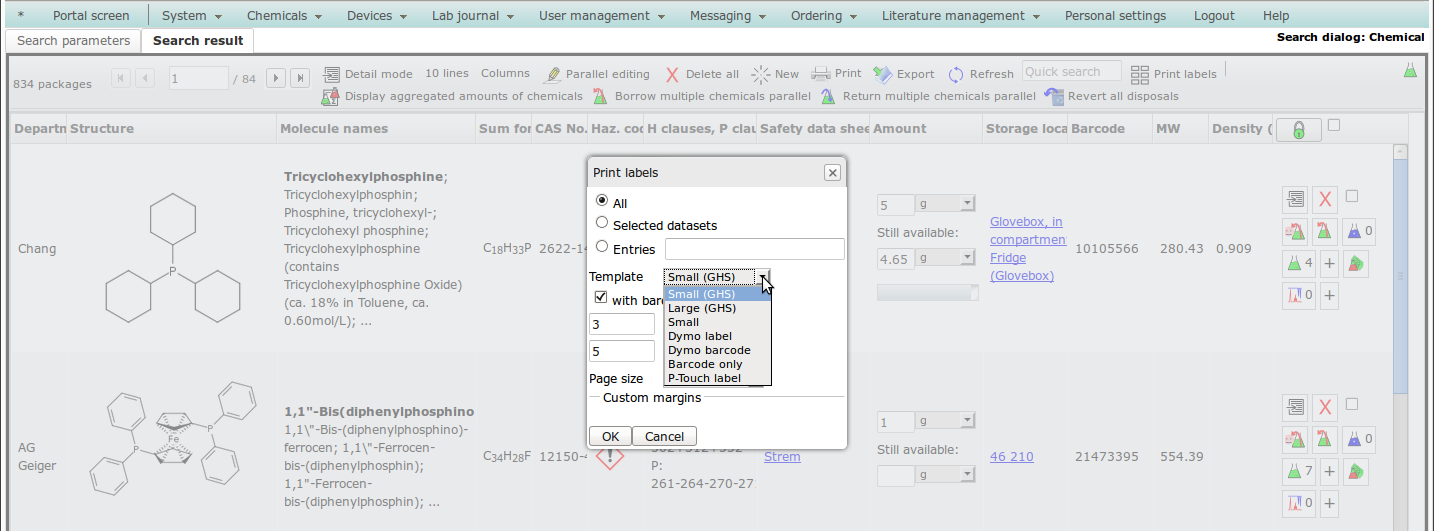Click the green lock icon in table header
The height and width of the screenshot is (531, 1434).
tap(1298, 130)
